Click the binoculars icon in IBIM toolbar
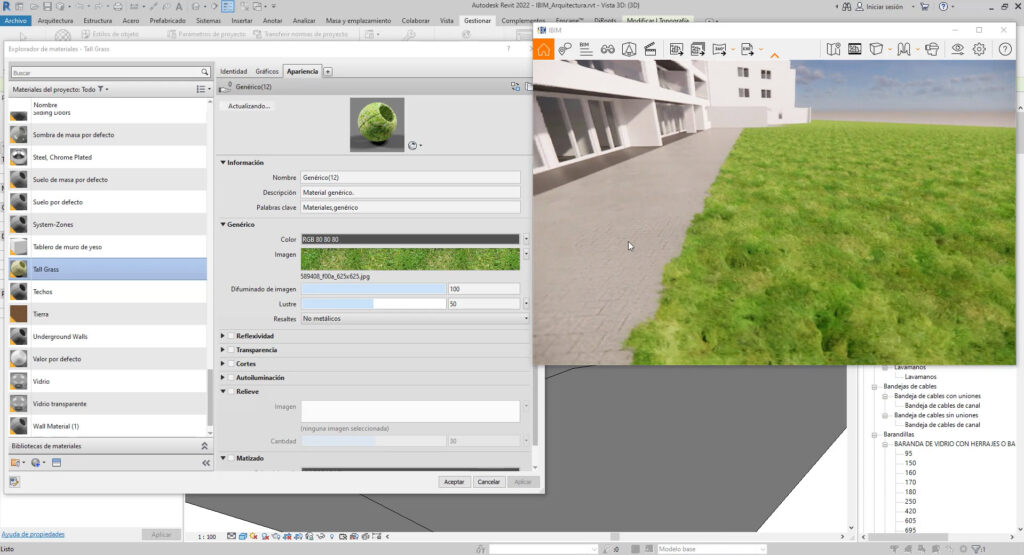1024x555 pixels. [607, 49]
